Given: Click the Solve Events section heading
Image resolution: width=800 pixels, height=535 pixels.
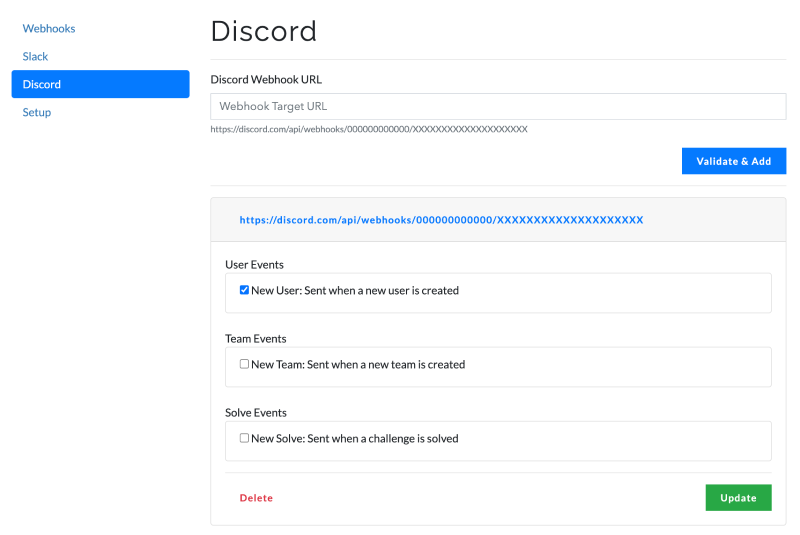Looking at the screenshot, I should point(256,413).
